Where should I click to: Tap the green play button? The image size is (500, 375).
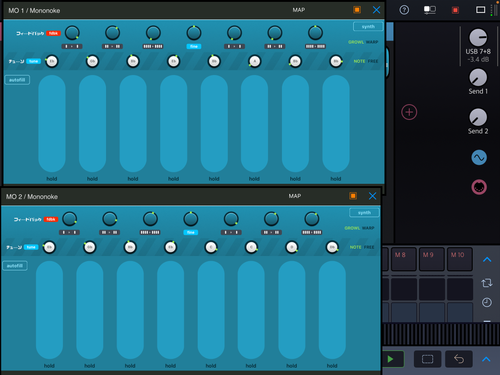coord(391,359)
